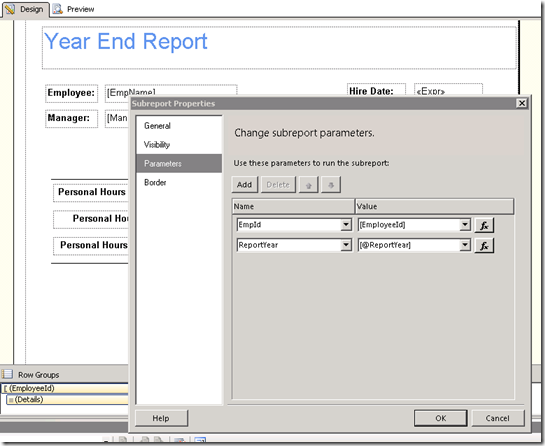Move parameter up with arrow button

[x=308, y=185]
